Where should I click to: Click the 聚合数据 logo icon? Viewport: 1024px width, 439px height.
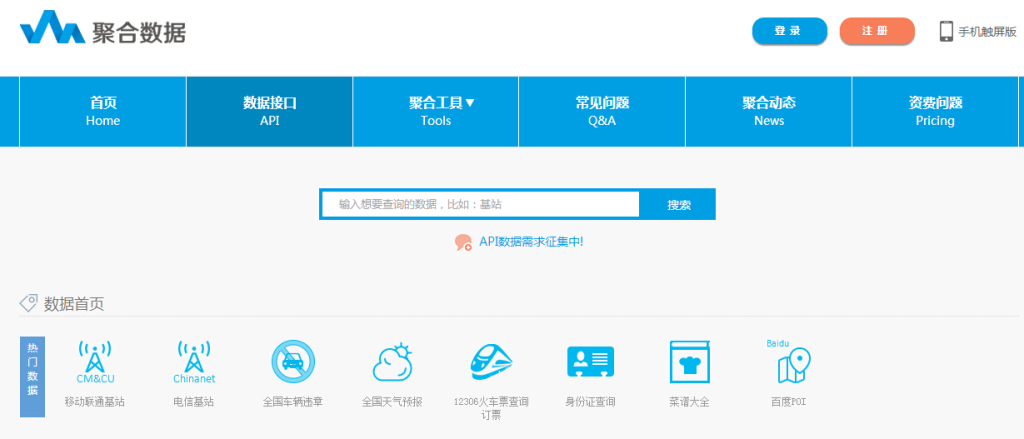tap(52, 27)
